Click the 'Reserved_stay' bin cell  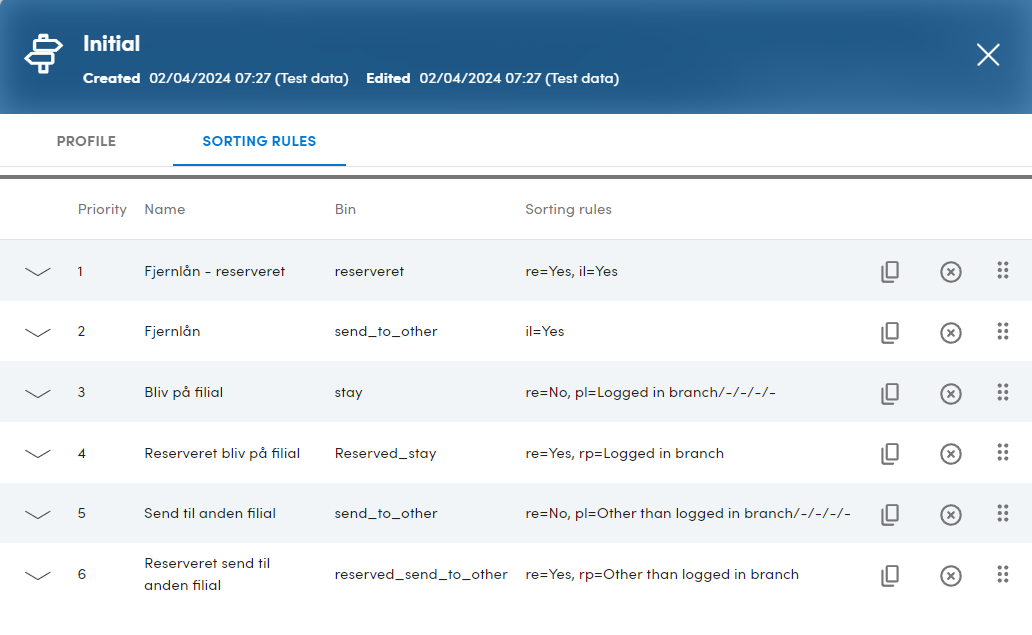point(385,453)
